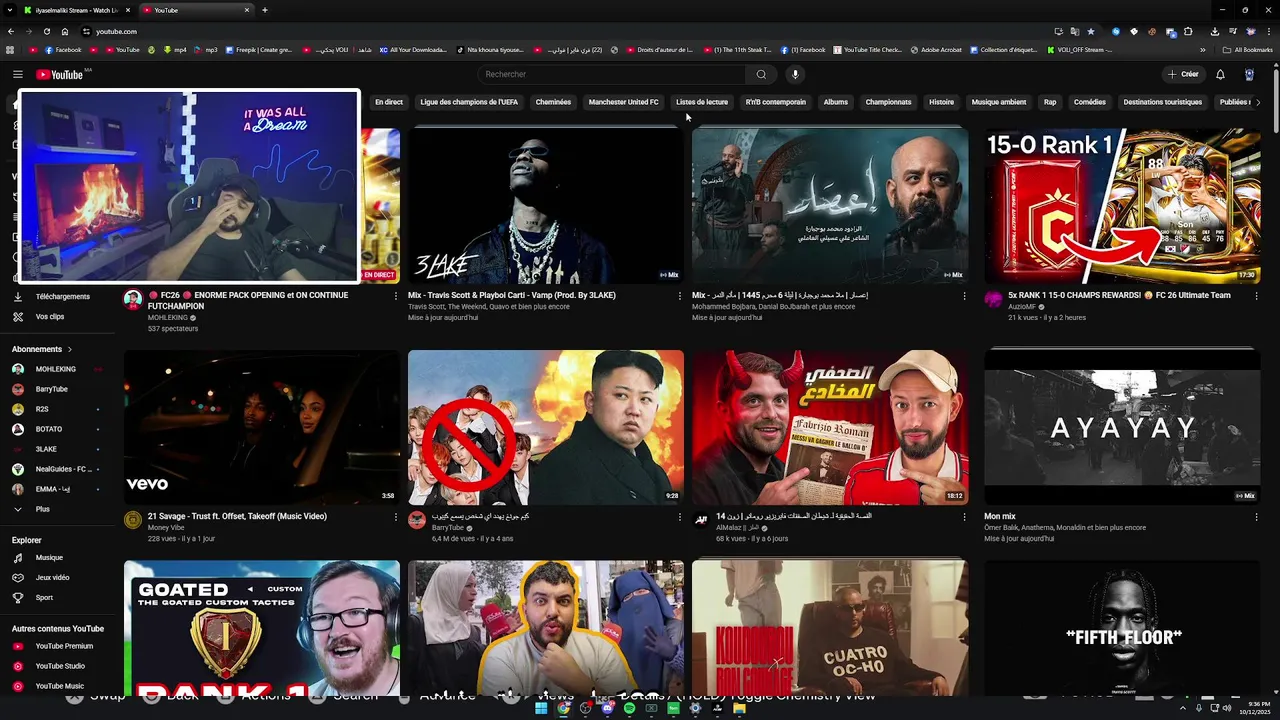Image resolution: width=1280 pixels, height=720 pixels.
Task: Expand the Abonnements section chevron
Action: click(x=70, y=349)
